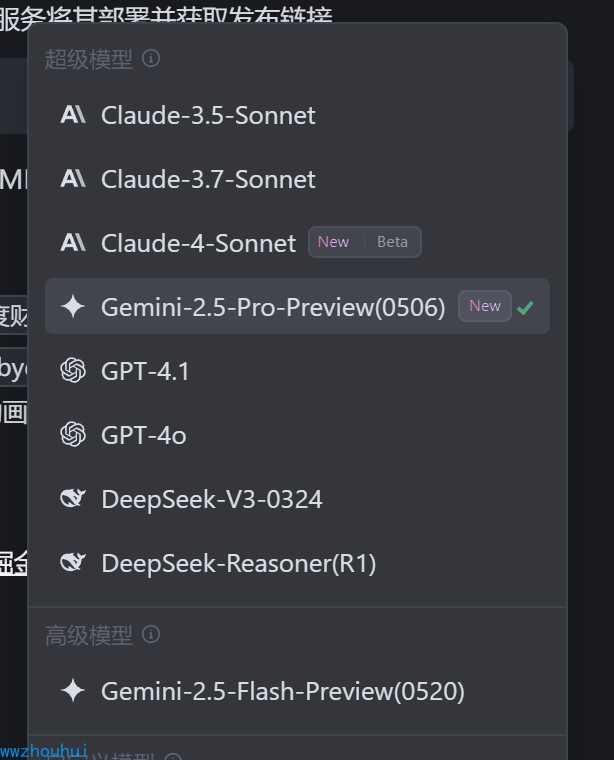
Task: Click the Beta badge on Claude-4-Sonnet
Action: [392, 242]
